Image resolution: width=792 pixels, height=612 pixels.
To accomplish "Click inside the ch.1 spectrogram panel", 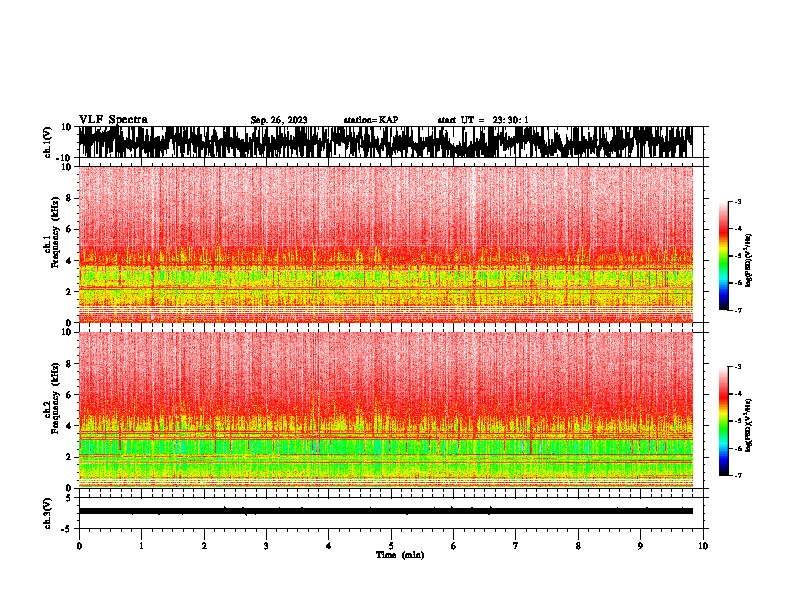I will tap(385, 244).
